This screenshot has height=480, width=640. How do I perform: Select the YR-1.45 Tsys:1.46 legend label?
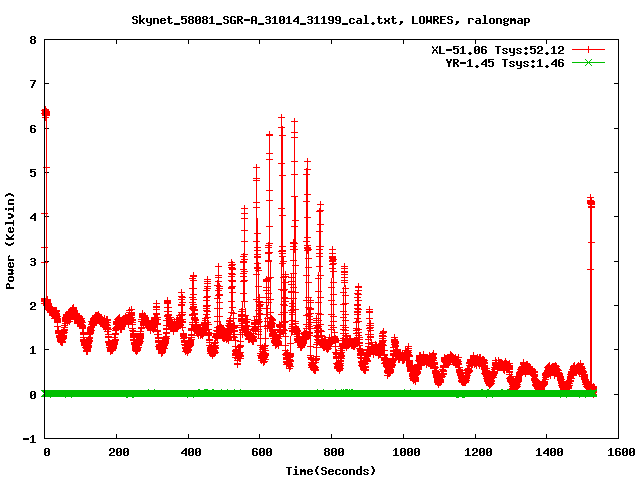[x=504, y=63]
